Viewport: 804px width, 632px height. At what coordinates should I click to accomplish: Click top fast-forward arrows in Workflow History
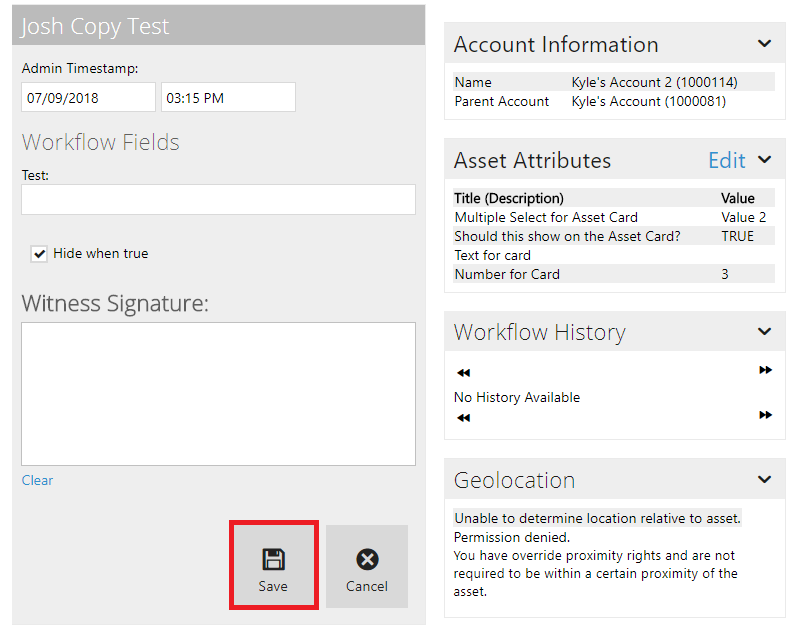pyautogui.click(x=765, y=370)
